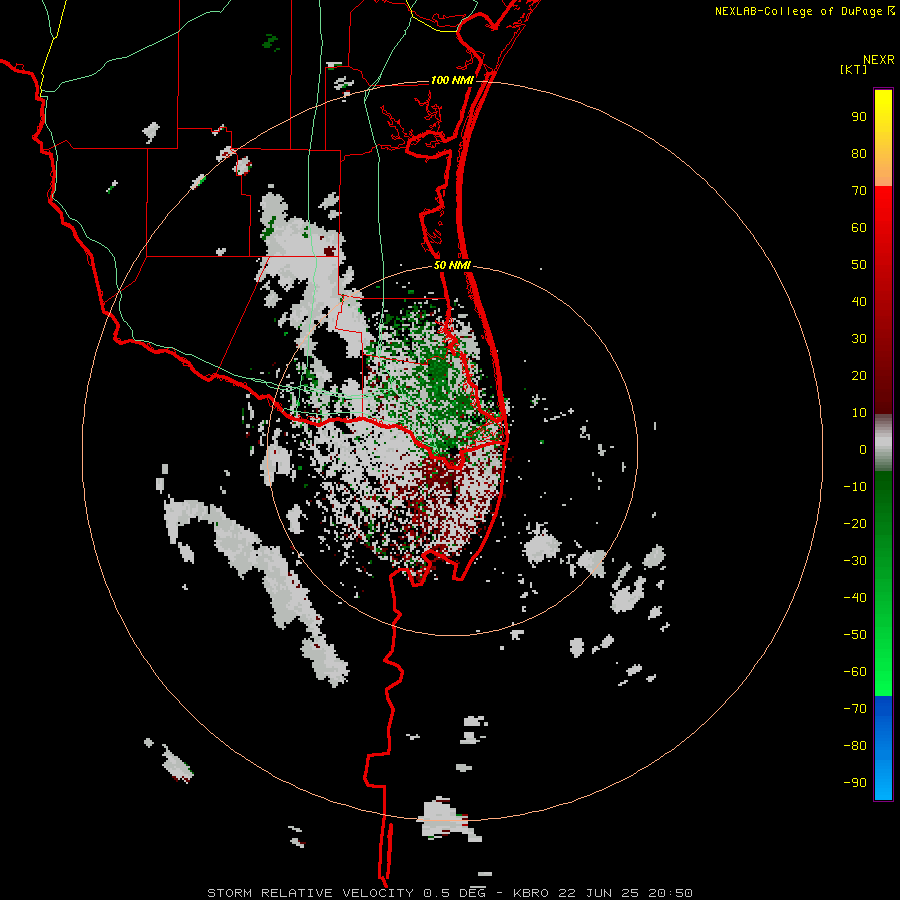900x900 pixels.
Task: Click the 90 value on the velocity scale
Action: (859, 117)
